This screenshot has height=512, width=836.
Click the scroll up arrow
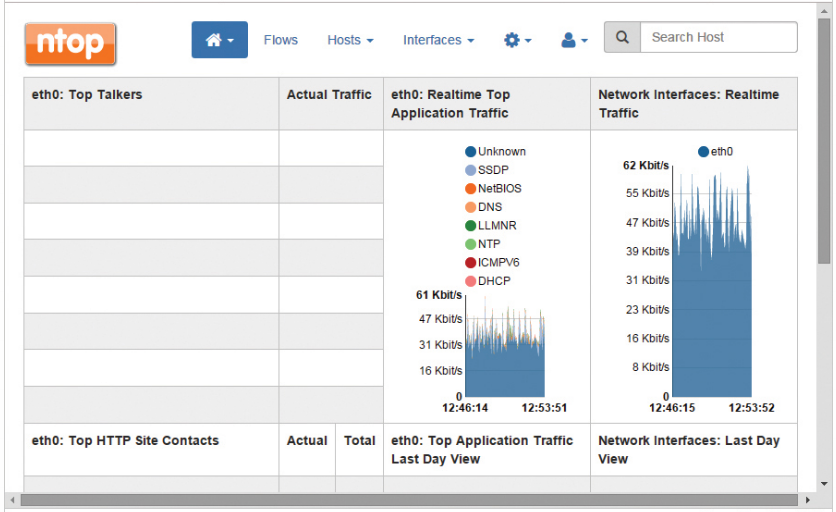coord(824,9)
